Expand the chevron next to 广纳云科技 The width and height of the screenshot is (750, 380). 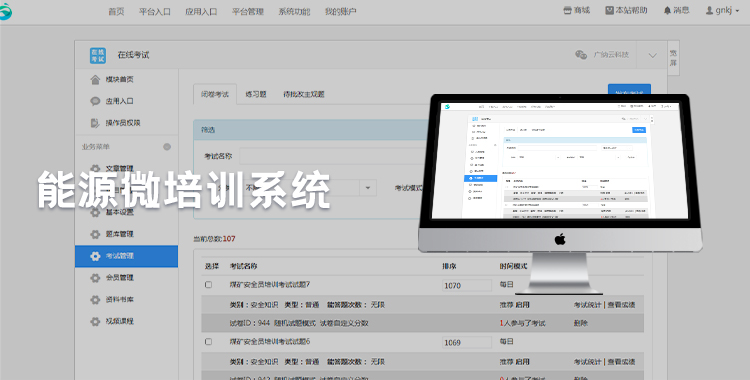click(652, 56)
